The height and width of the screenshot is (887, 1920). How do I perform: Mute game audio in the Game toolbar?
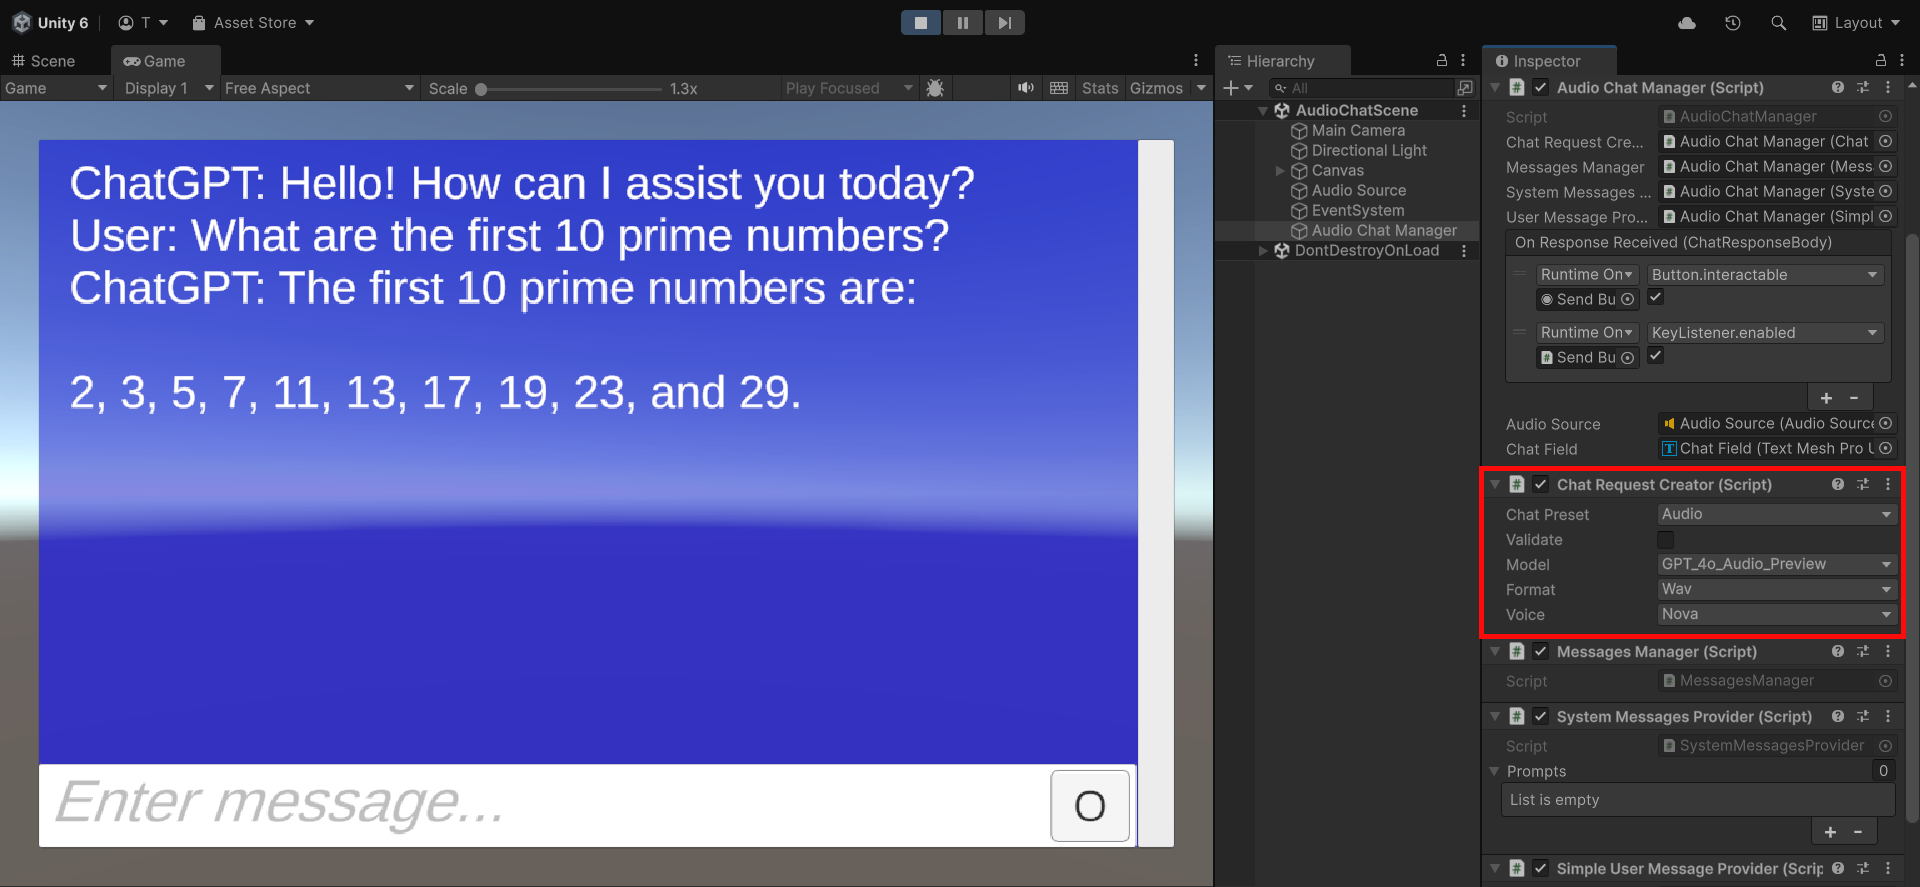(1026, 88)
